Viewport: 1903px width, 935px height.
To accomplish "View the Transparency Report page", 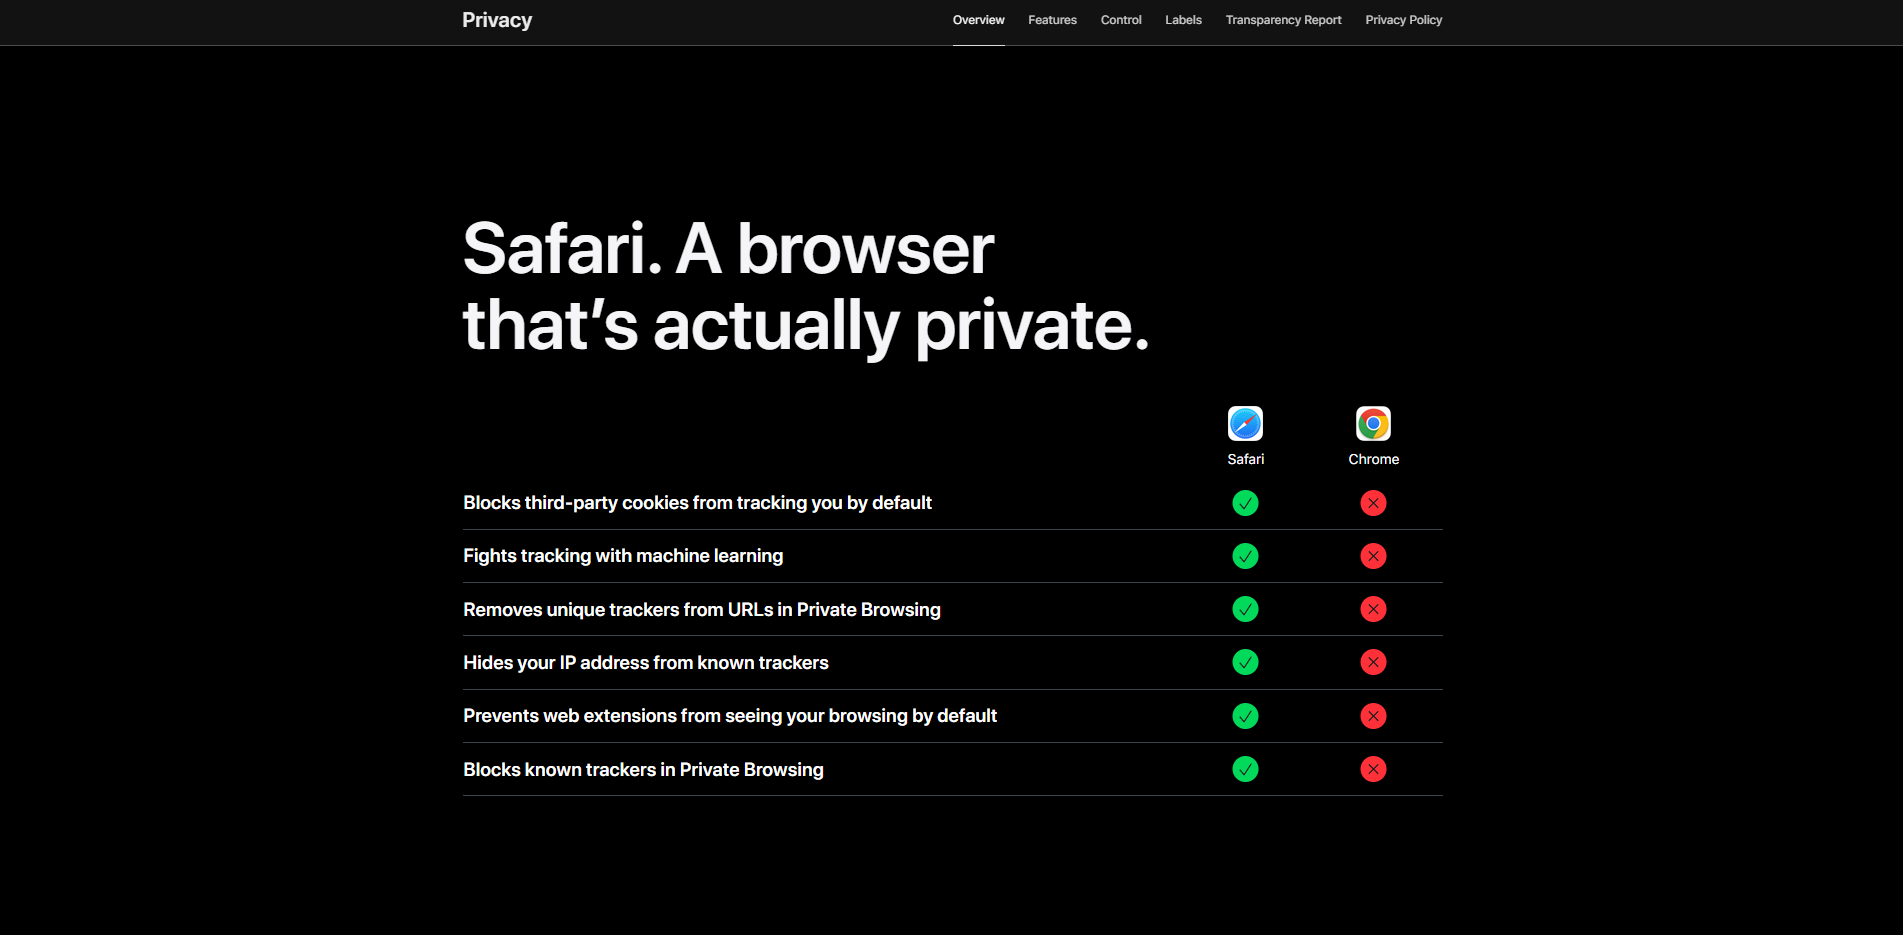I will click(x=1283, y=20).
